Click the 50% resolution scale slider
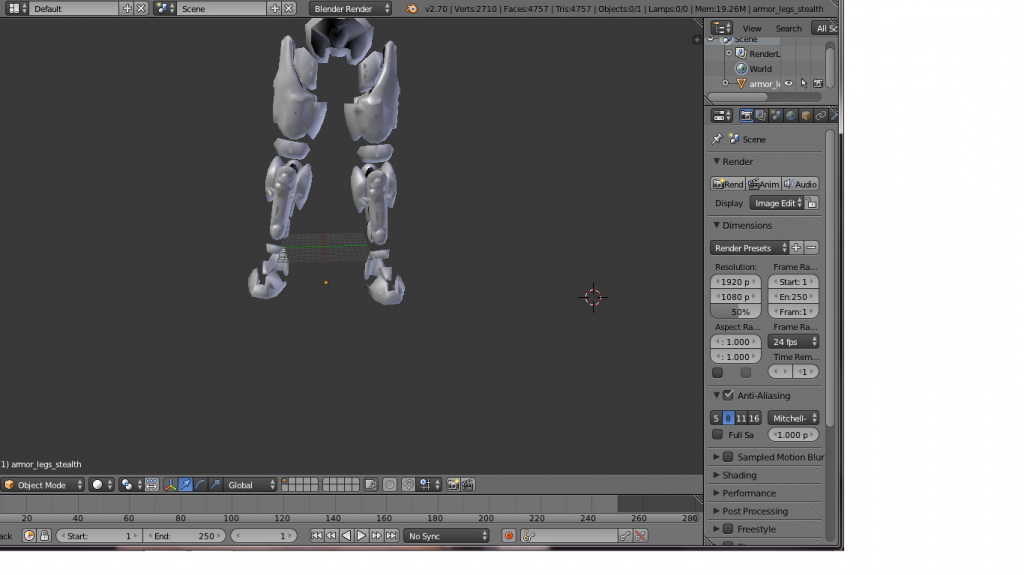This screenshot has width=1024, height=575. [735, 312]
